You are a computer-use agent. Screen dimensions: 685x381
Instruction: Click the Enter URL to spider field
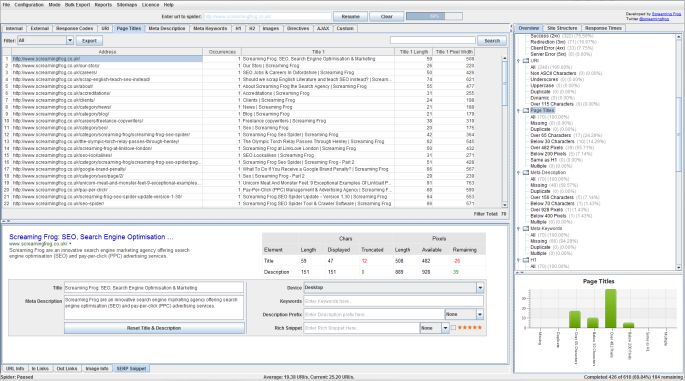(267, 17)
